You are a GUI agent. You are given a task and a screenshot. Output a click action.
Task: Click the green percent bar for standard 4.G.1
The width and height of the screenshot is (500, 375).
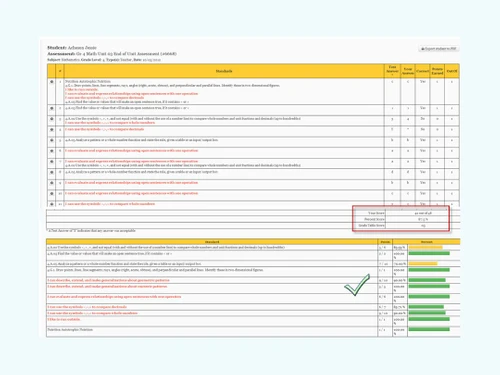[x=429, y=270]
